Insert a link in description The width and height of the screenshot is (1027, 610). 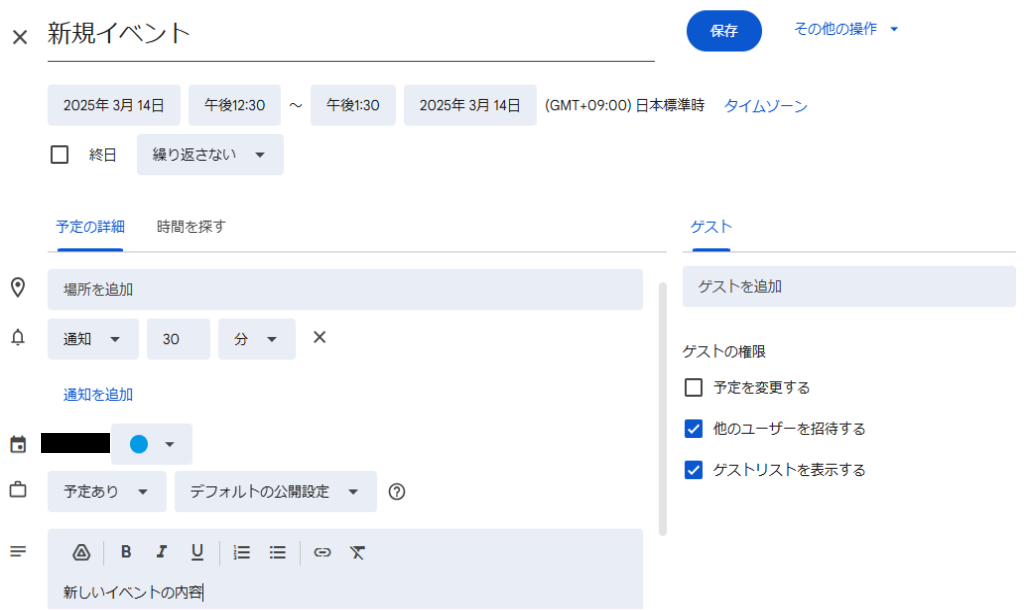[322, 552]
